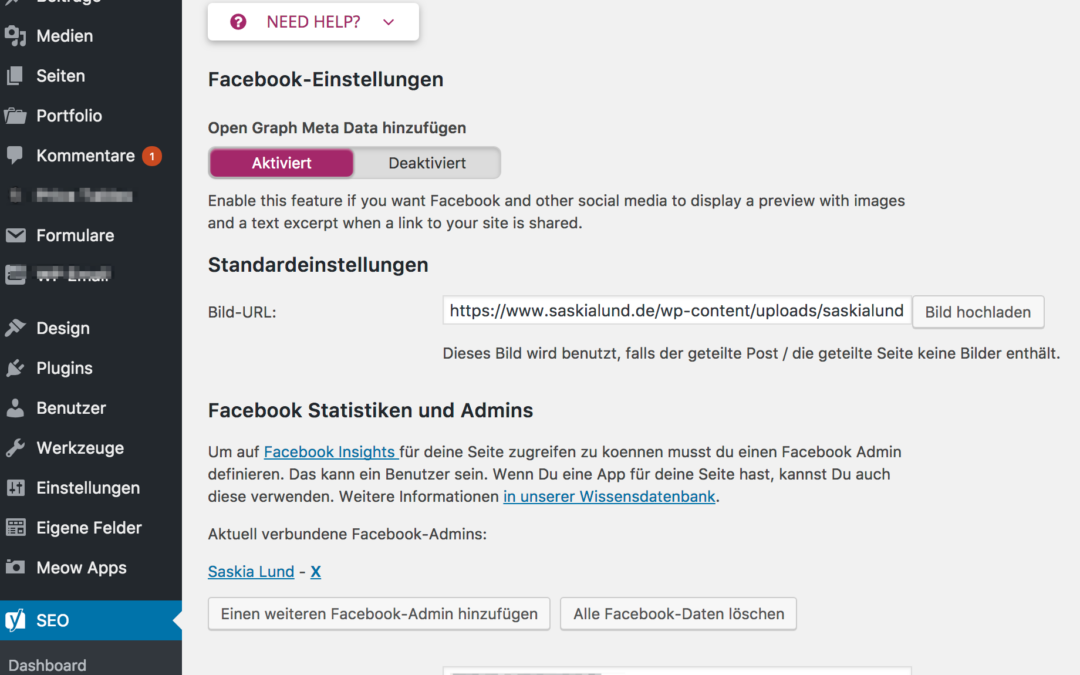Click the Portfolio folder icon

tap(15, 116)
